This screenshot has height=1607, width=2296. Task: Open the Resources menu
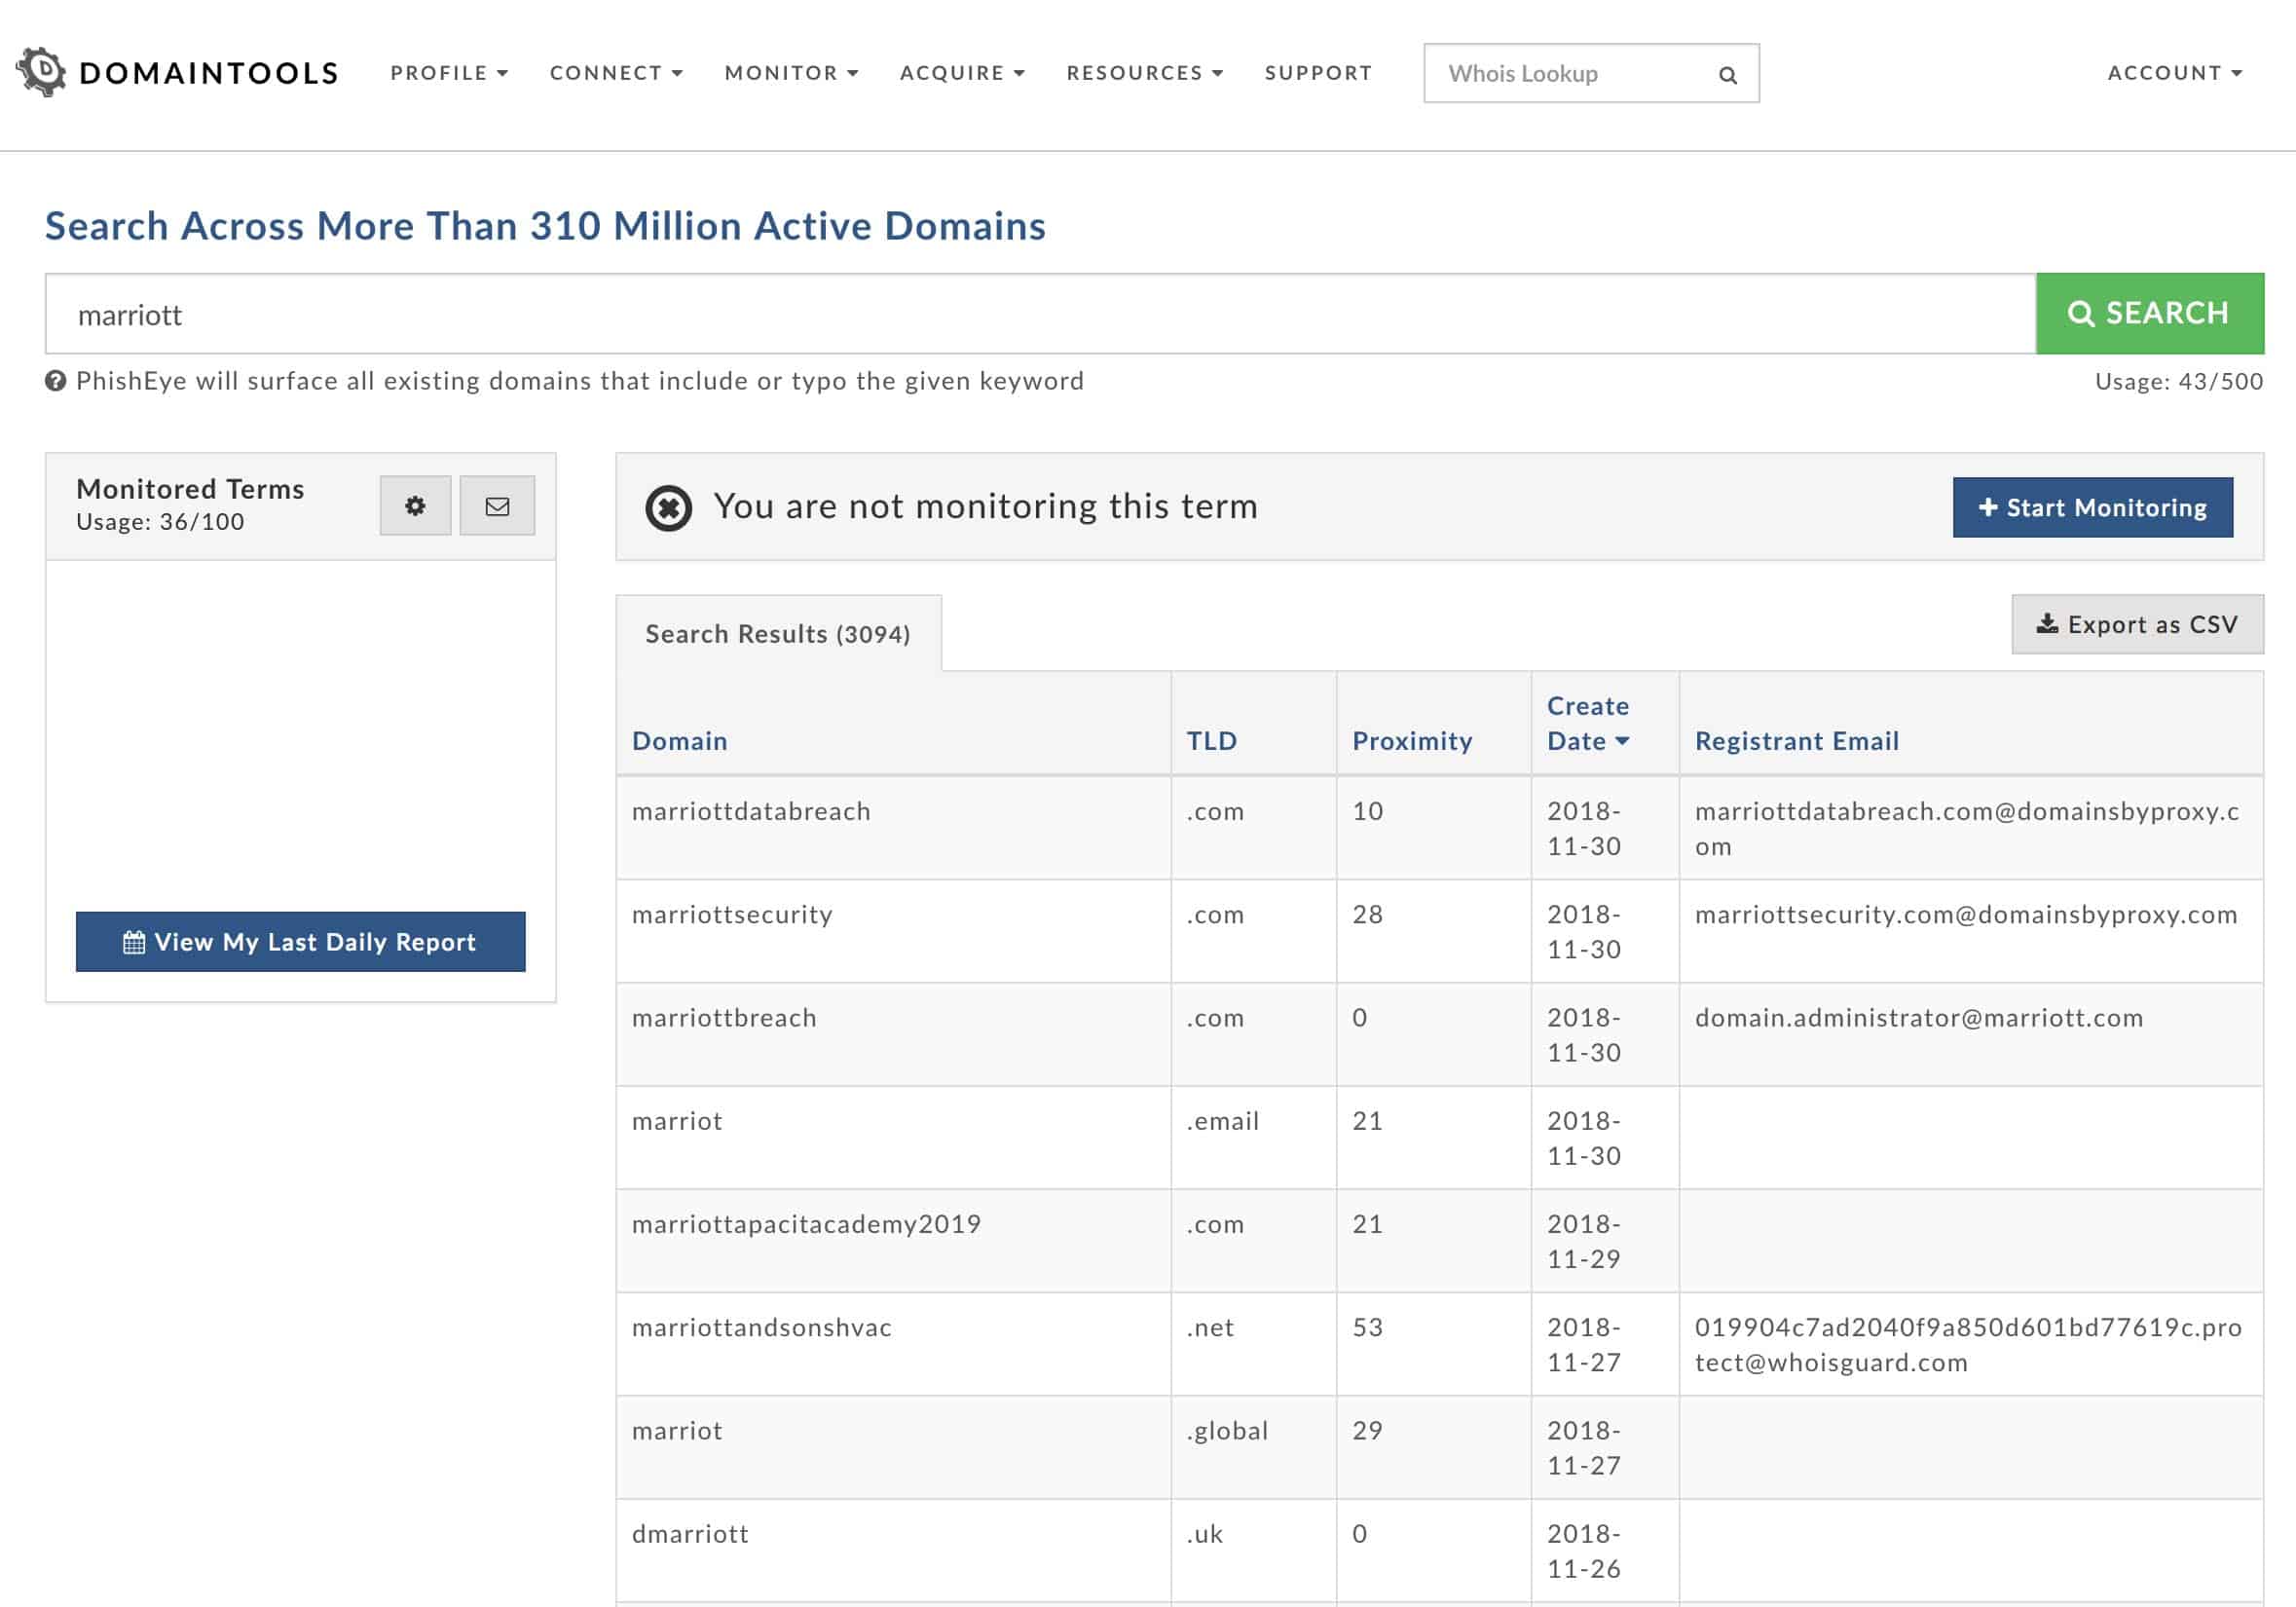coord(1144,73)
